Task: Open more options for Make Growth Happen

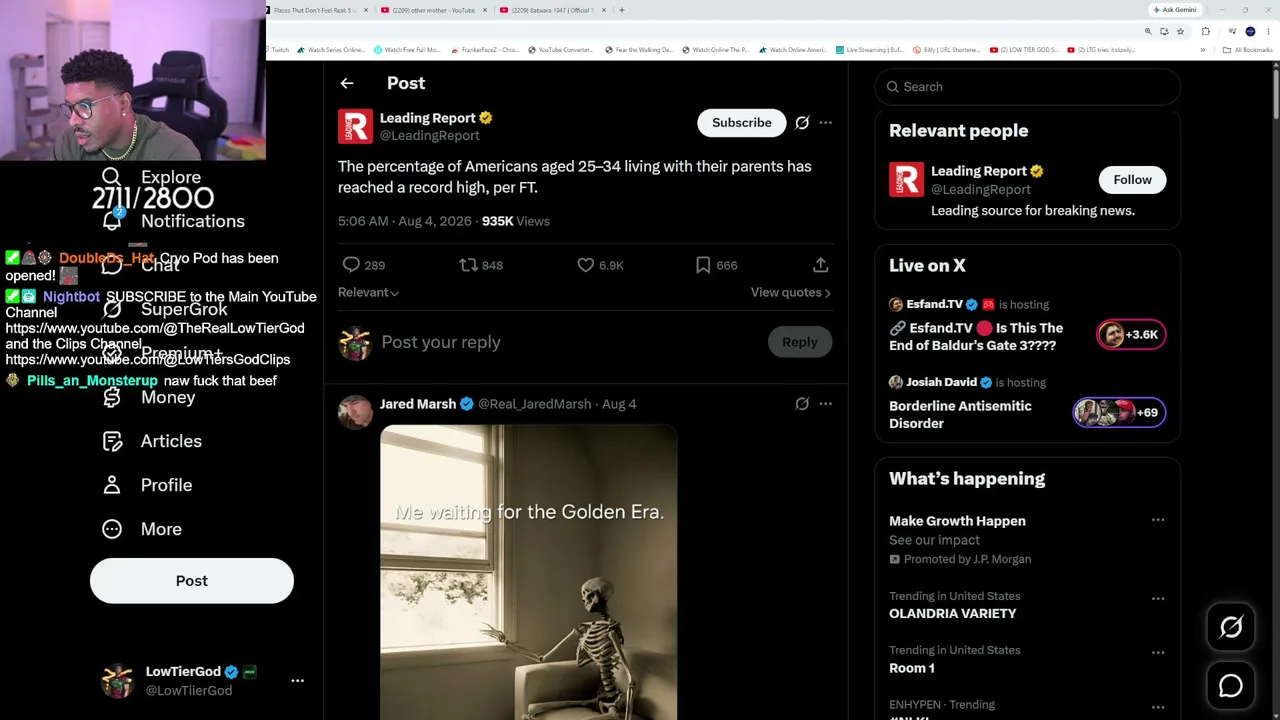Action: [x=1158, y=520]
